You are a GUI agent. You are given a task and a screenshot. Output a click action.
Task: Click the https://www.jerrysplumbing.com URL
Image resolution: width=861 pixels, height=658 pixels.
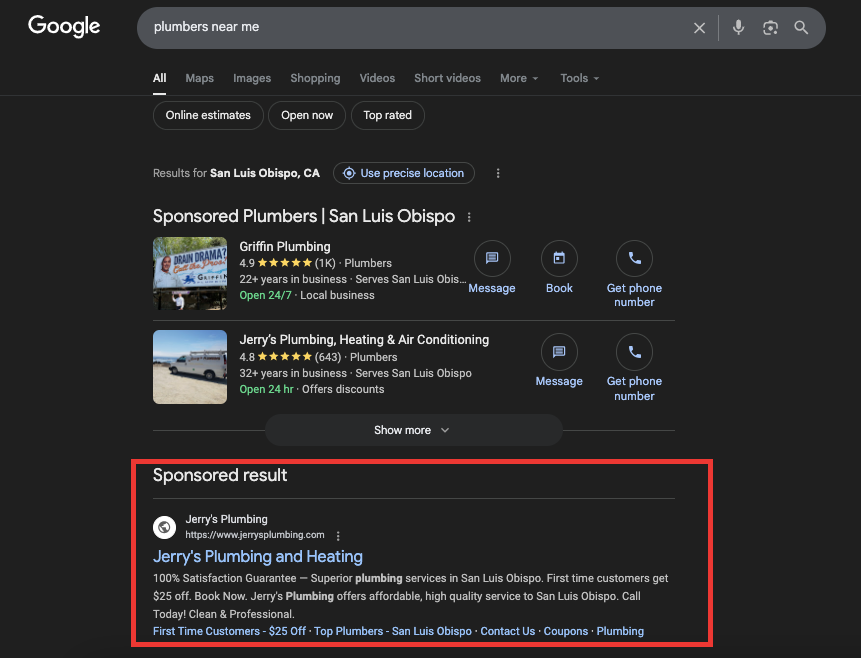pos(255,535)
